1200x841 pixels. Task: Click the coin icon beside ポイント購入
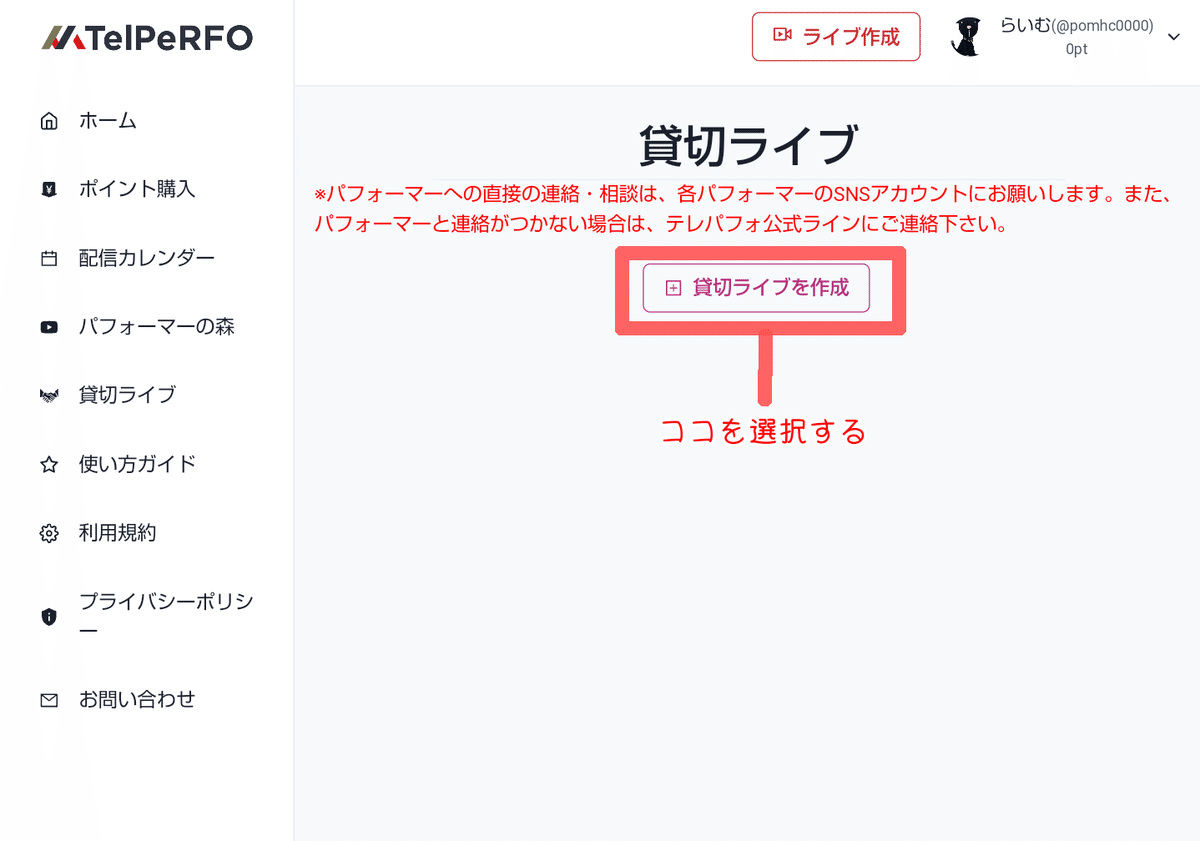pos(49,189)
